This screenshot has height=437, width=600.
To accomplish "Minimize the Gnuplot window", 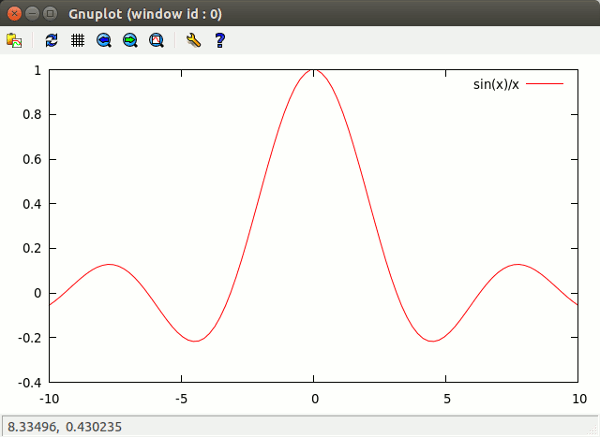I will point(32,13).
